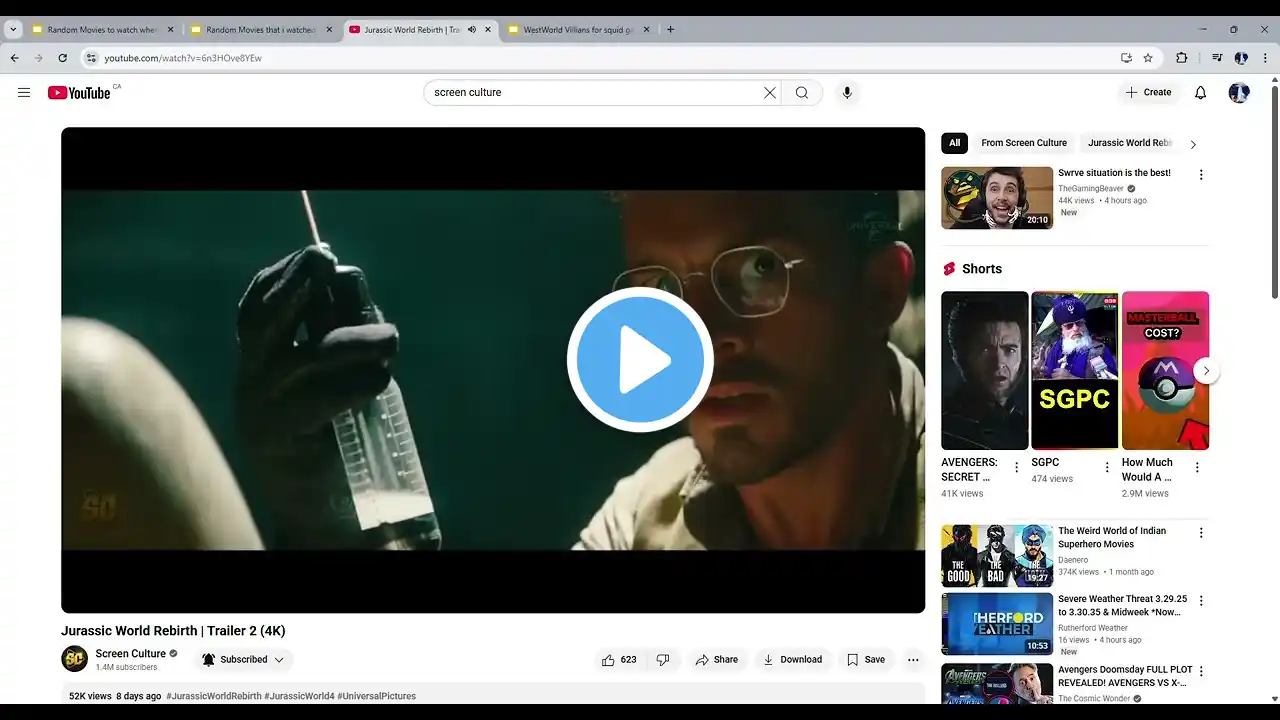The height and width of the screenshot is (720, 1280).
Task: Open the tab search dropdown arrow
Action: pyautogui.click(x=13, y=30)
